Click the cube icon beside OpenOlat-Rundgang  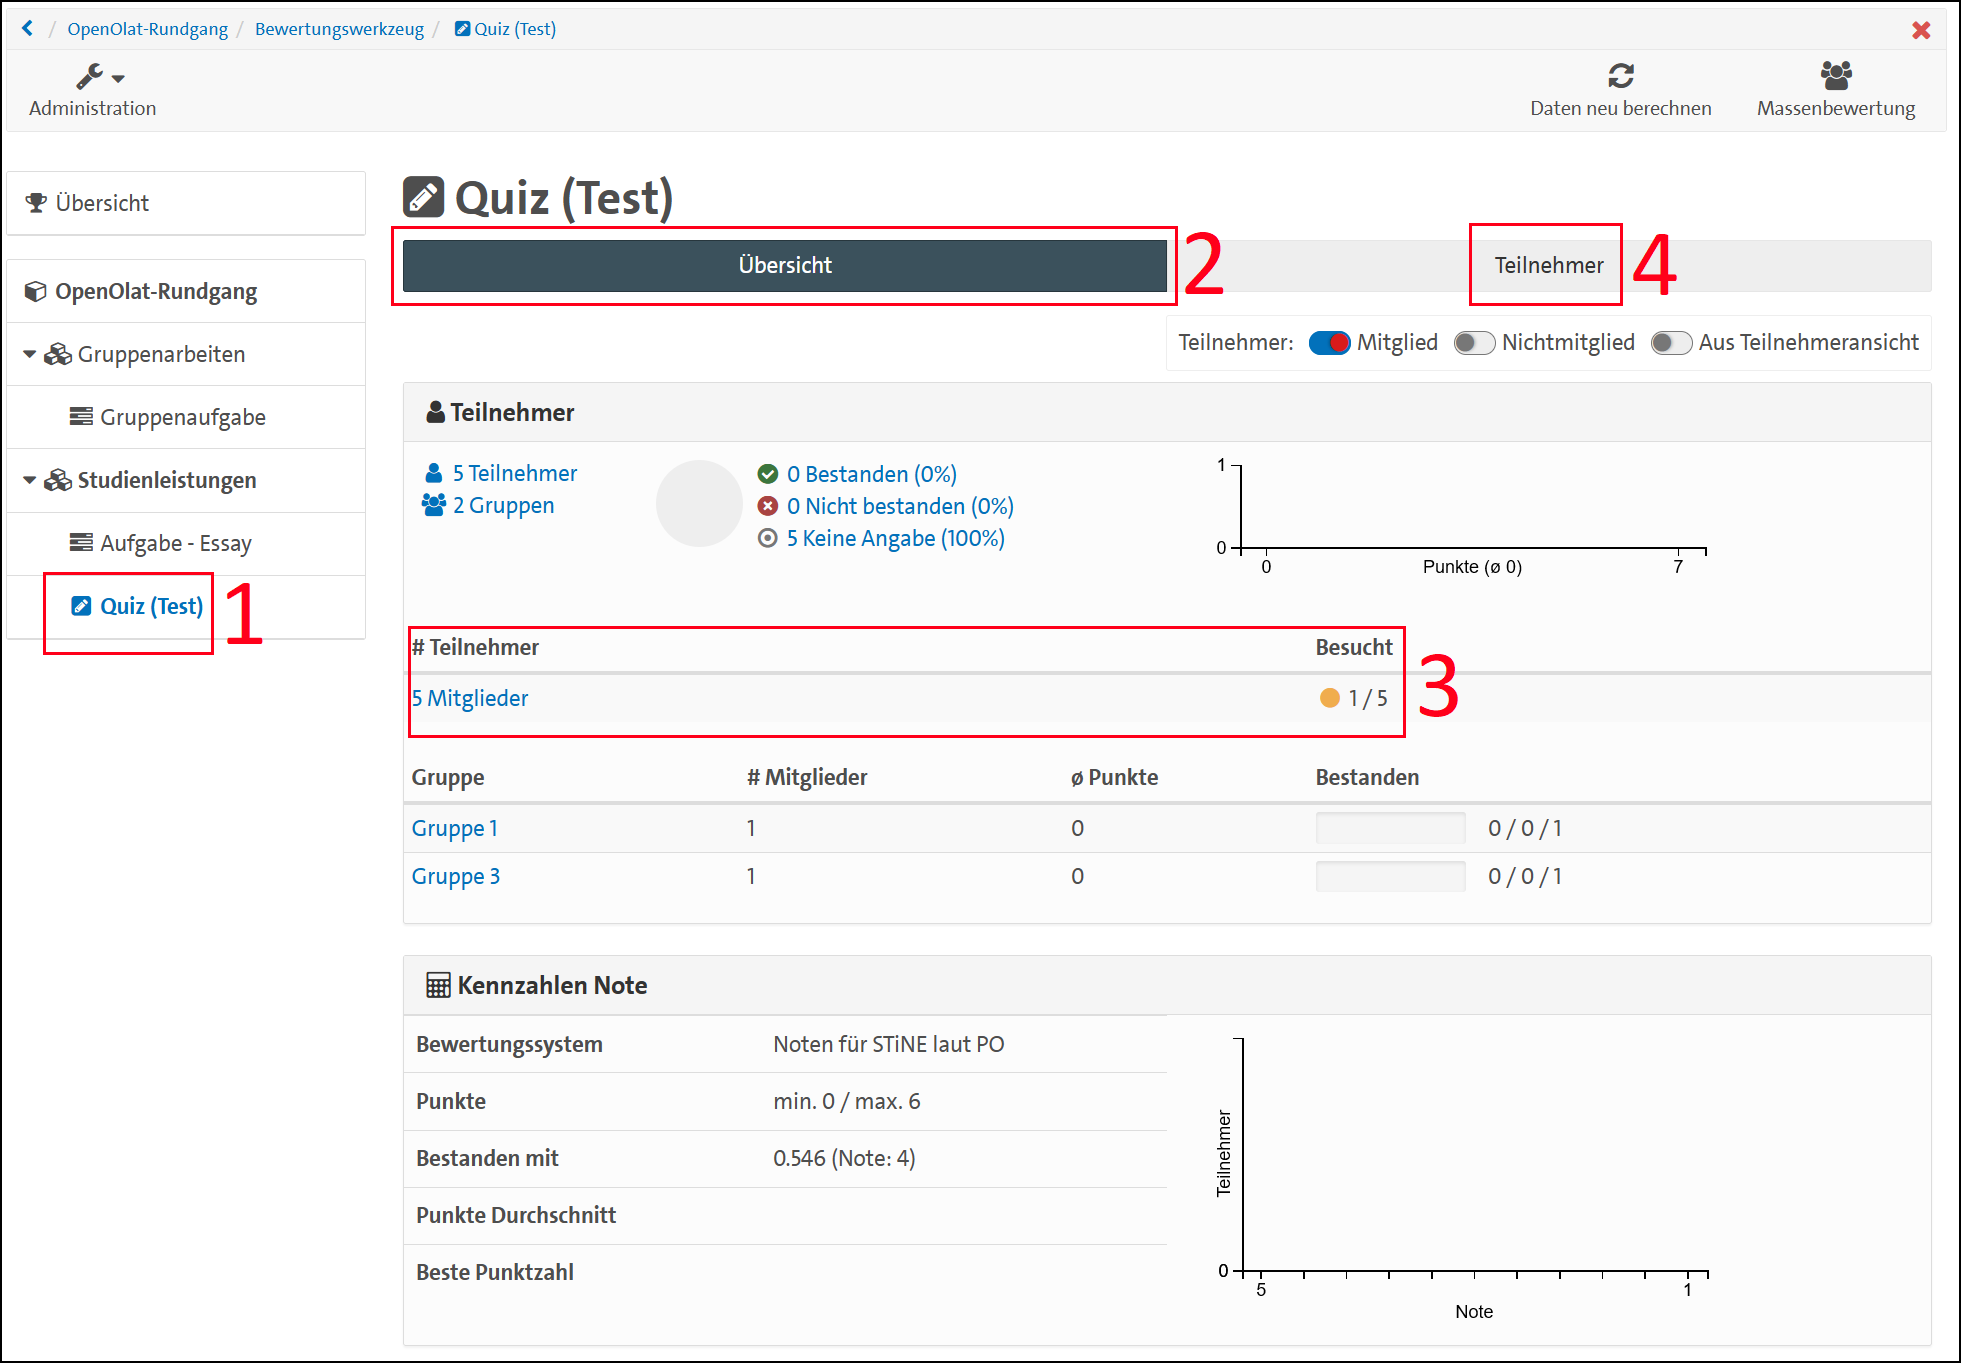36,291
